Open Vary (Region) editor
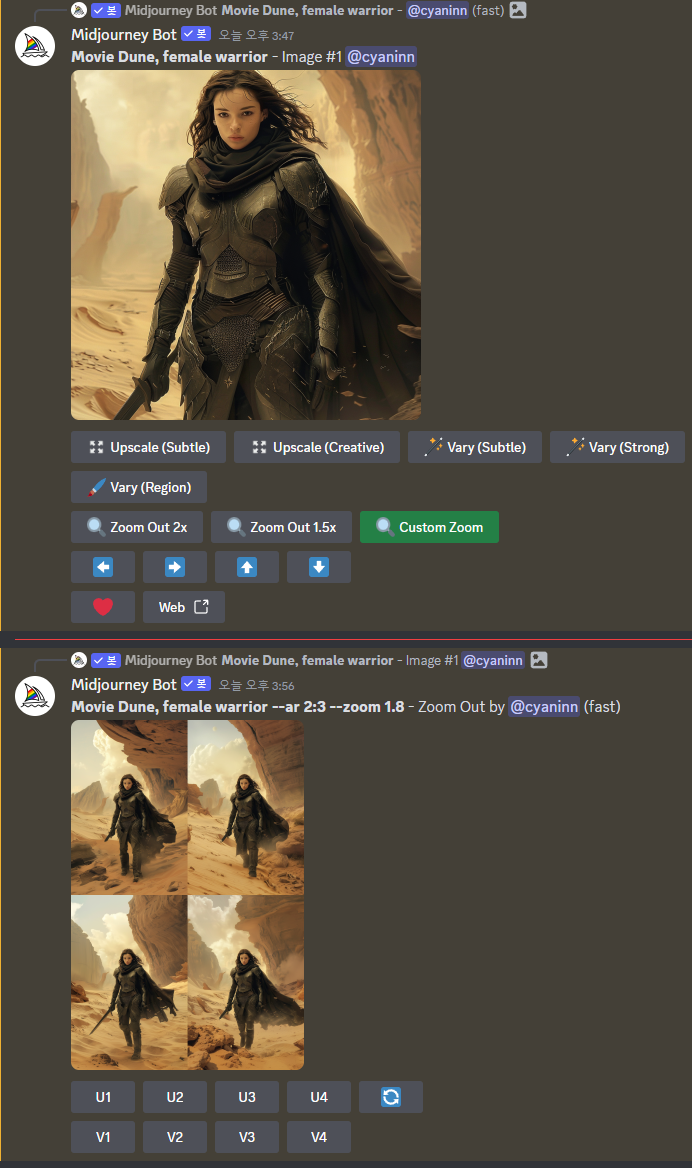 (139, 487)
